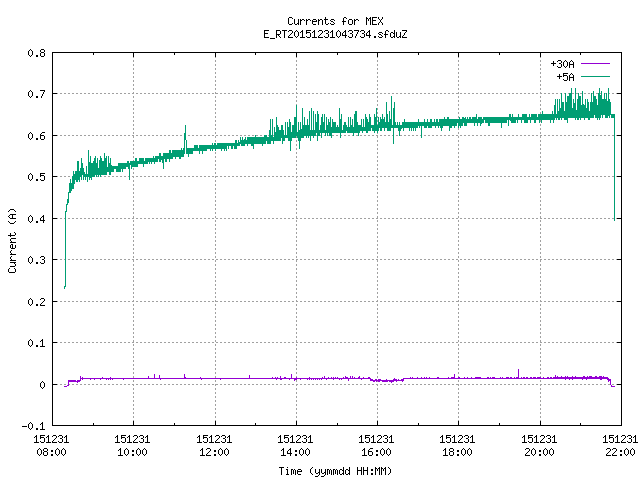
Task: Click the green +5A legend line sample
Action: pyautogui.click(x=595, y=76)
